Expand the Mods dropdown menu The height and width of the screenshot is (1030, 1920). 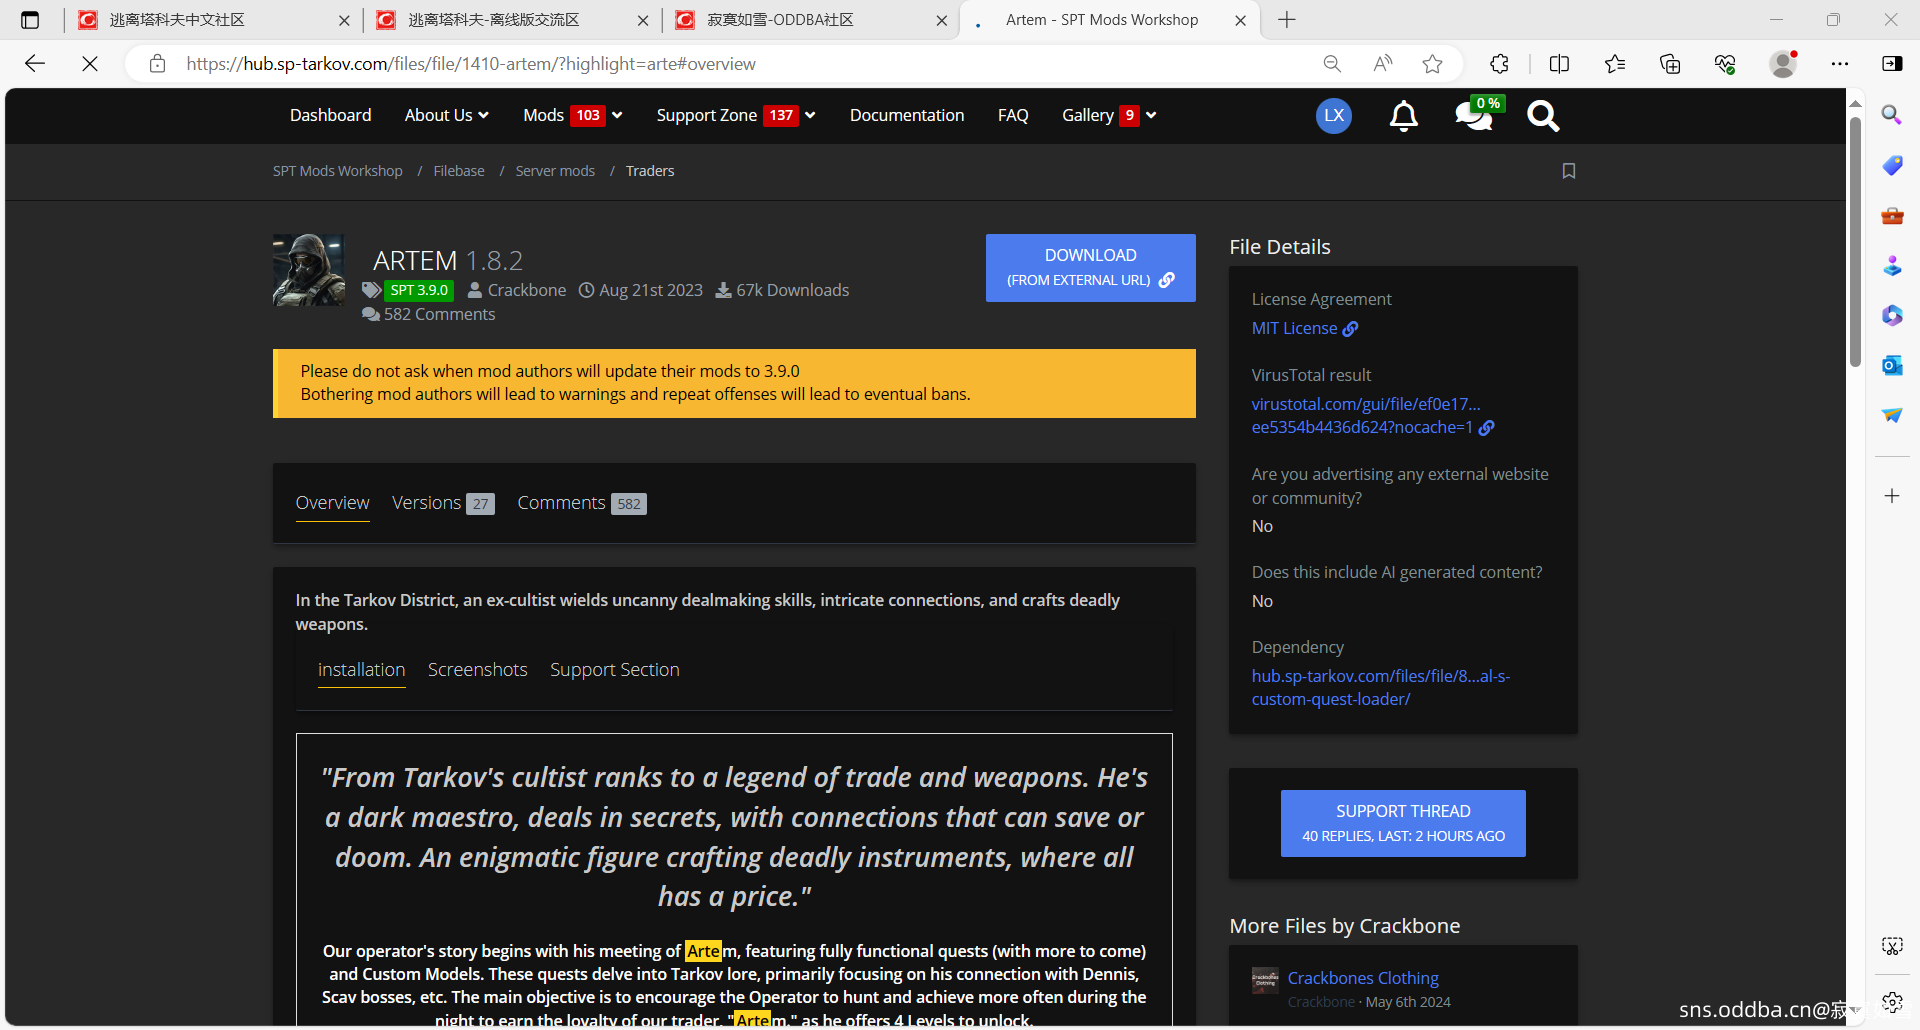[x=572, y=116]
